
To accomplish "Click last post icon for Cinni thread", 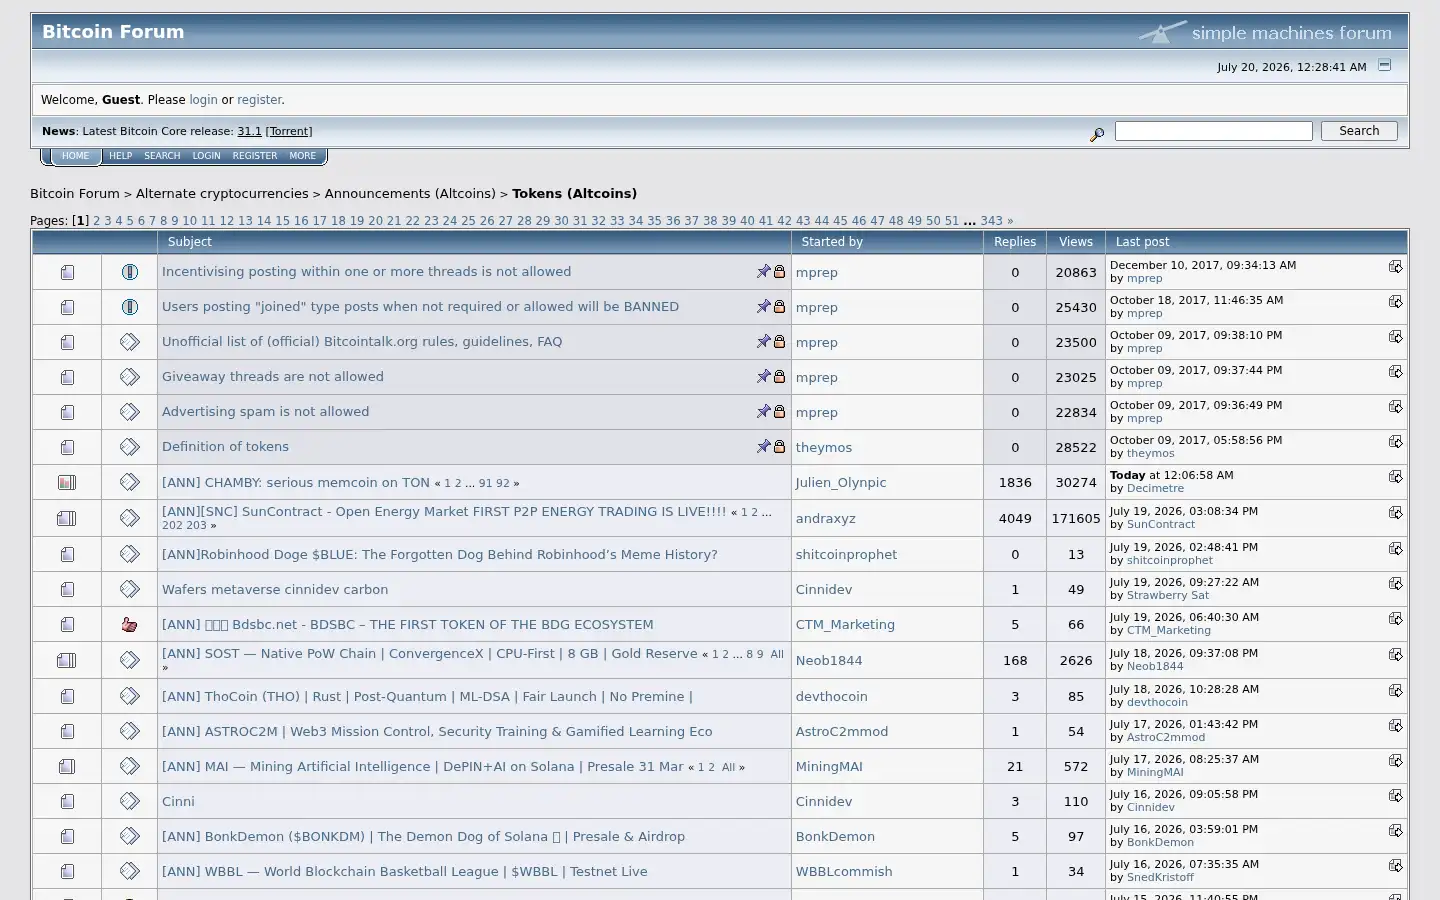I will point(1395,795).
